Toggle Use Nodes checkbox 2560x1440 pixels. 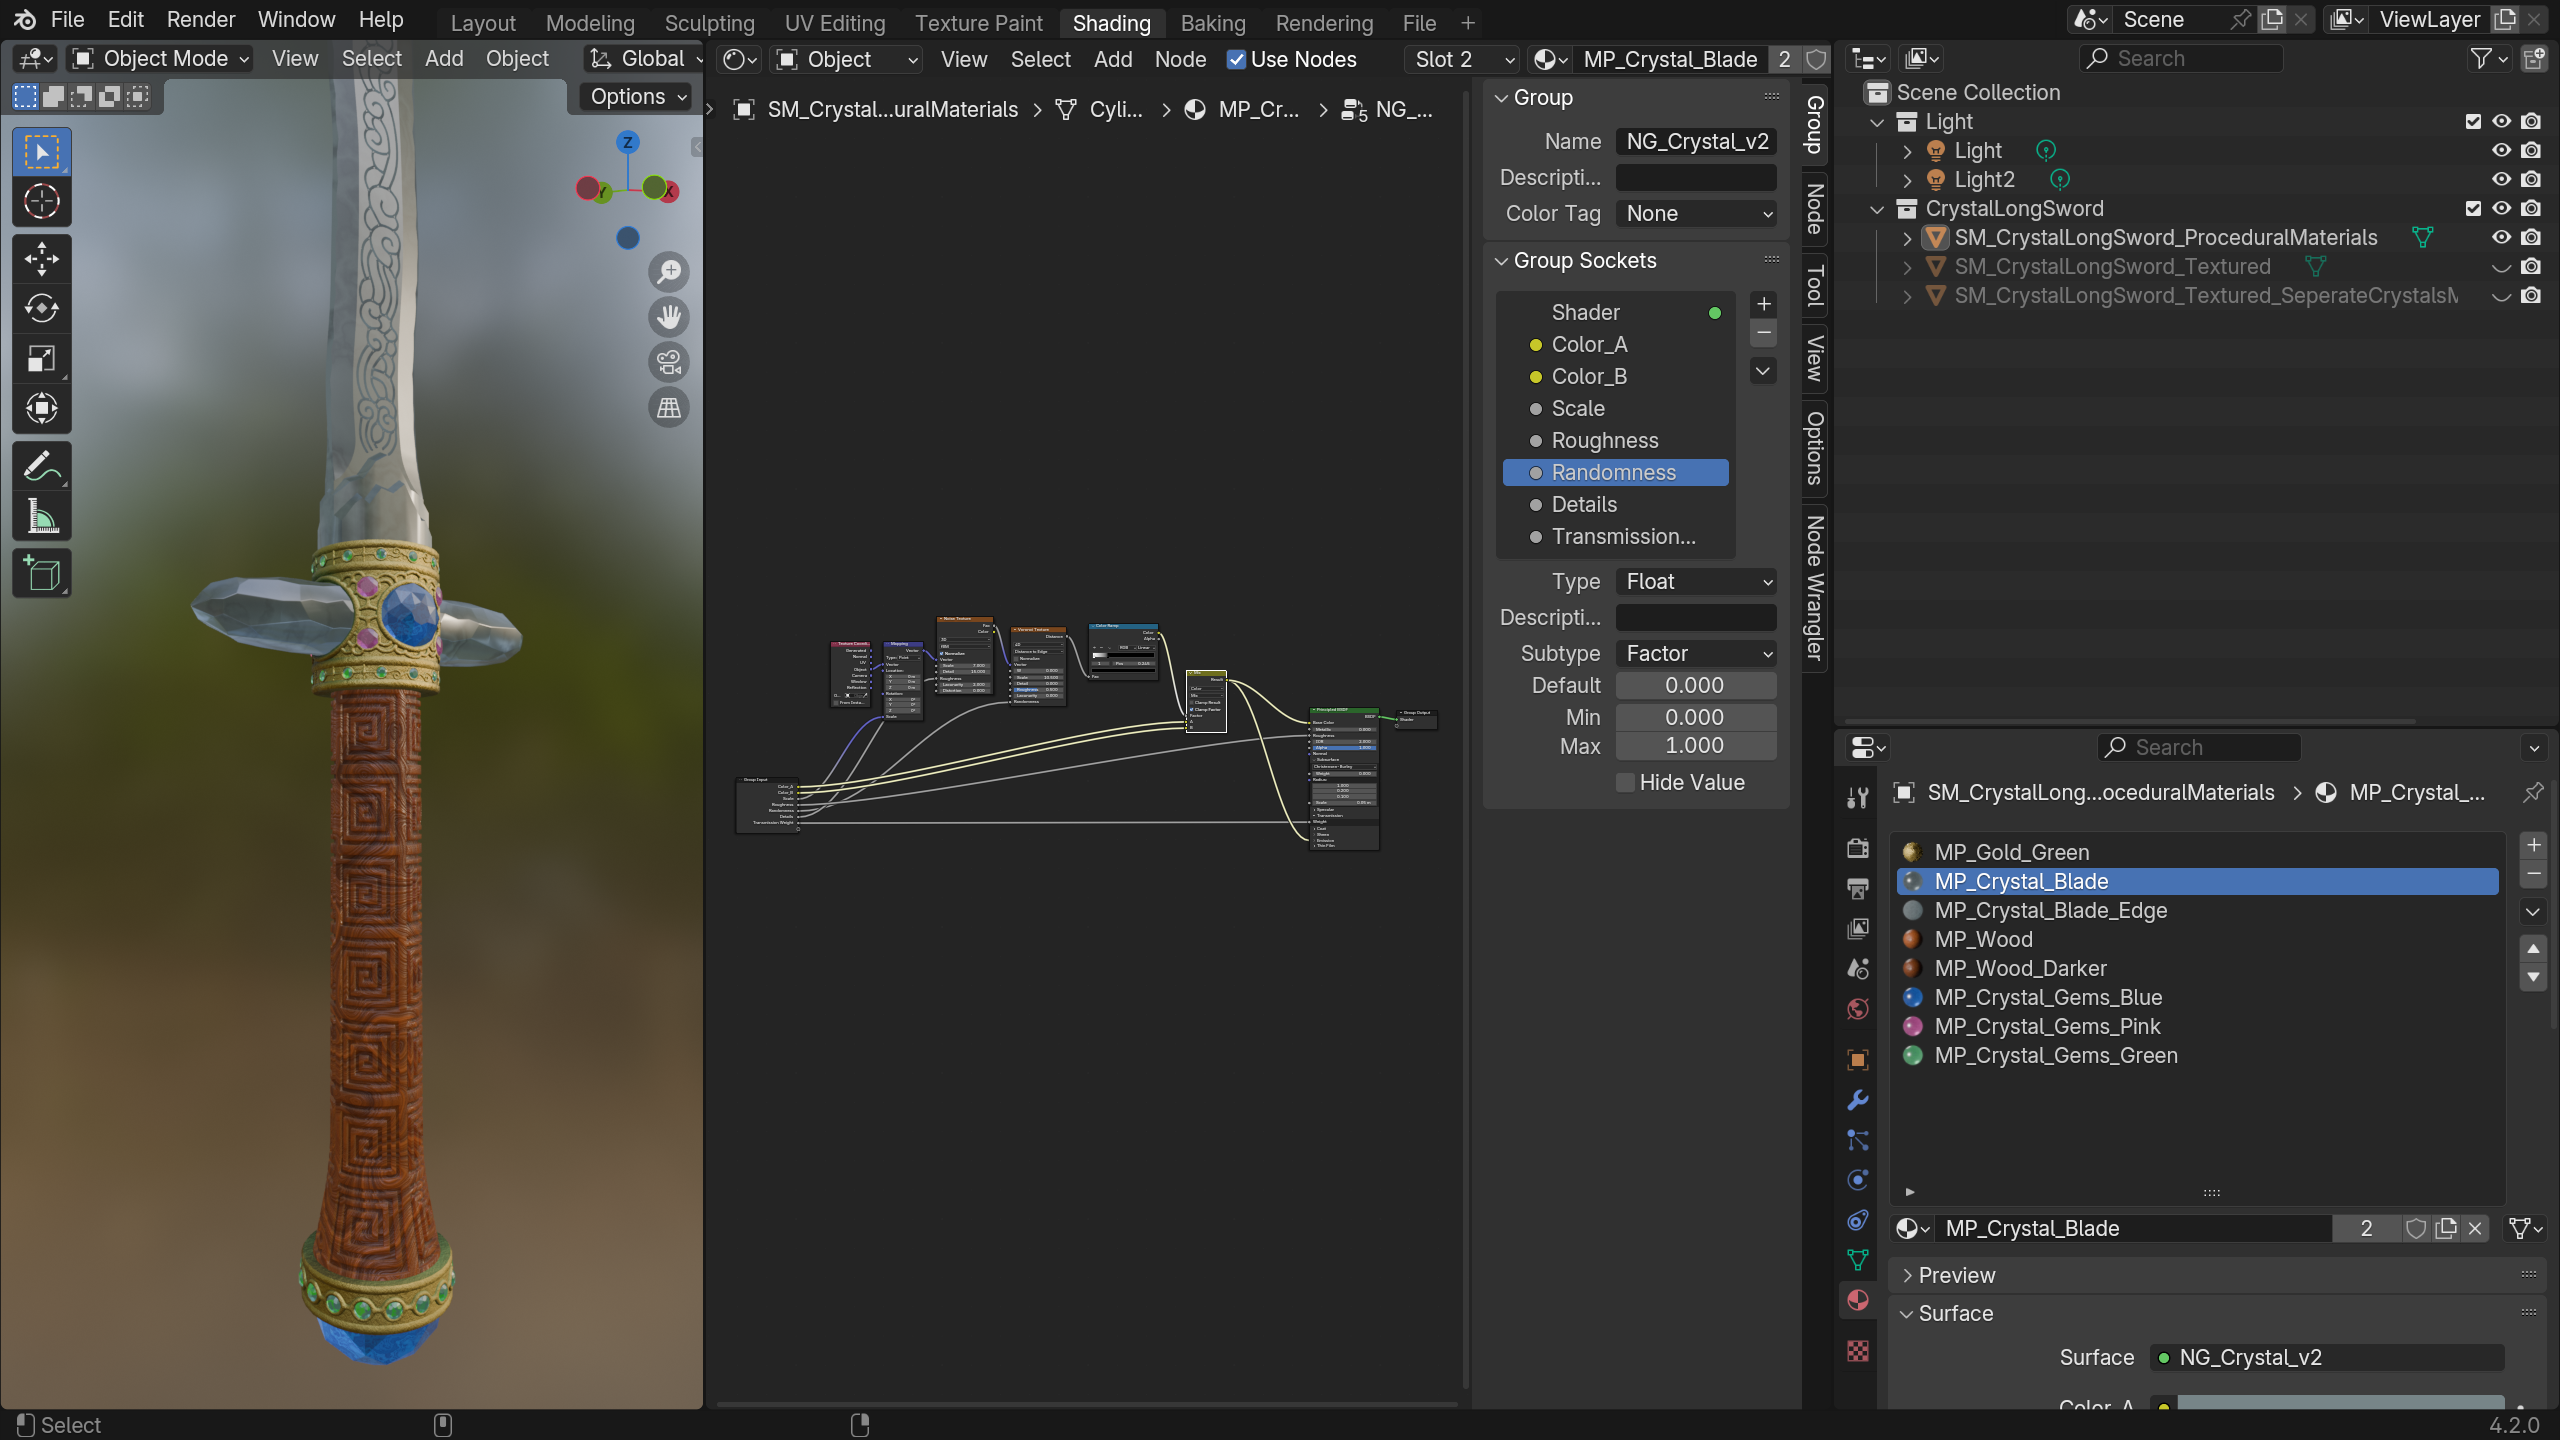tap(1237, 59)
